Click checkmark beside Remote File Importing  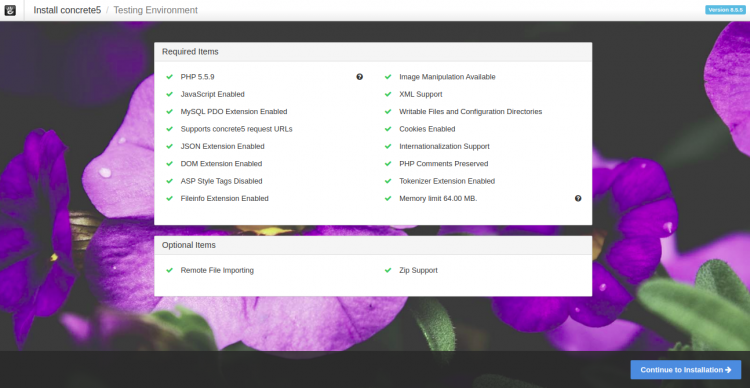pyautogui.click(x=169, y=270)
